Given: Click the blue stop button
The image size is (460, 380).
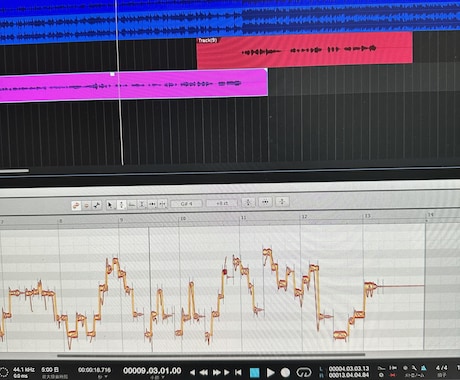Looking at the screenshot, I should [x=255, y=372].
